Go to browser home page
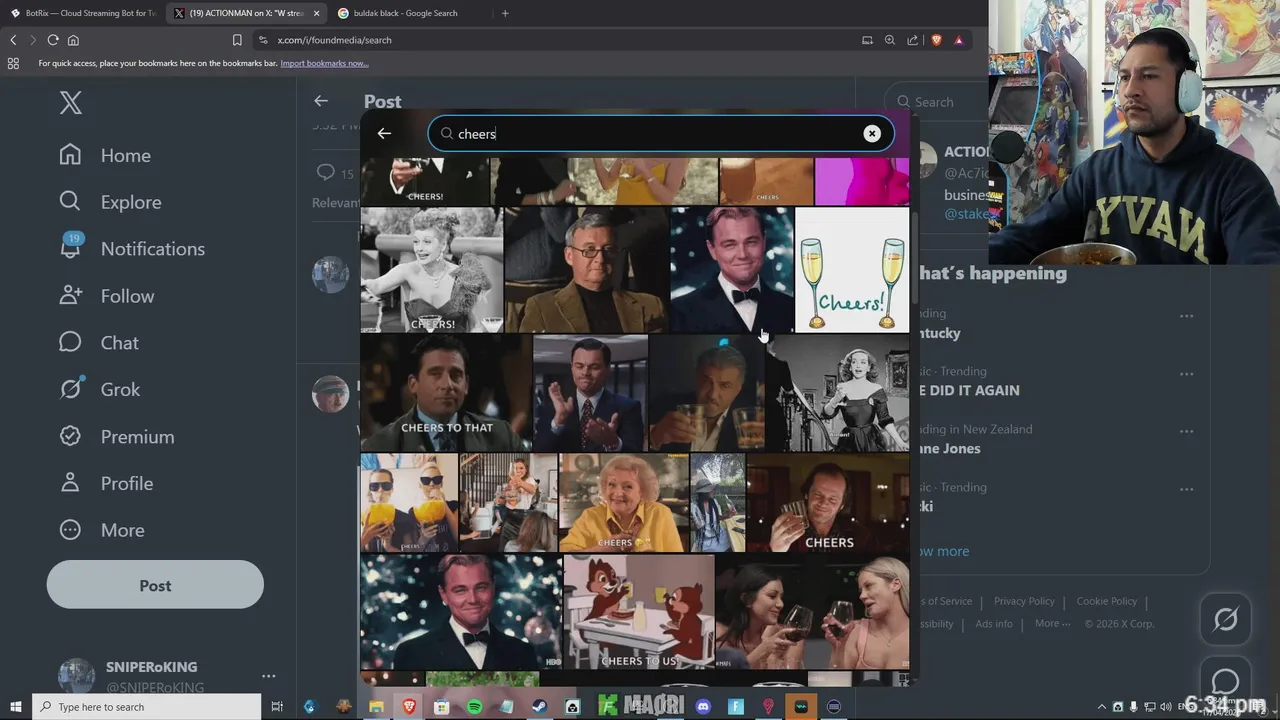 (x=73, y=40)
